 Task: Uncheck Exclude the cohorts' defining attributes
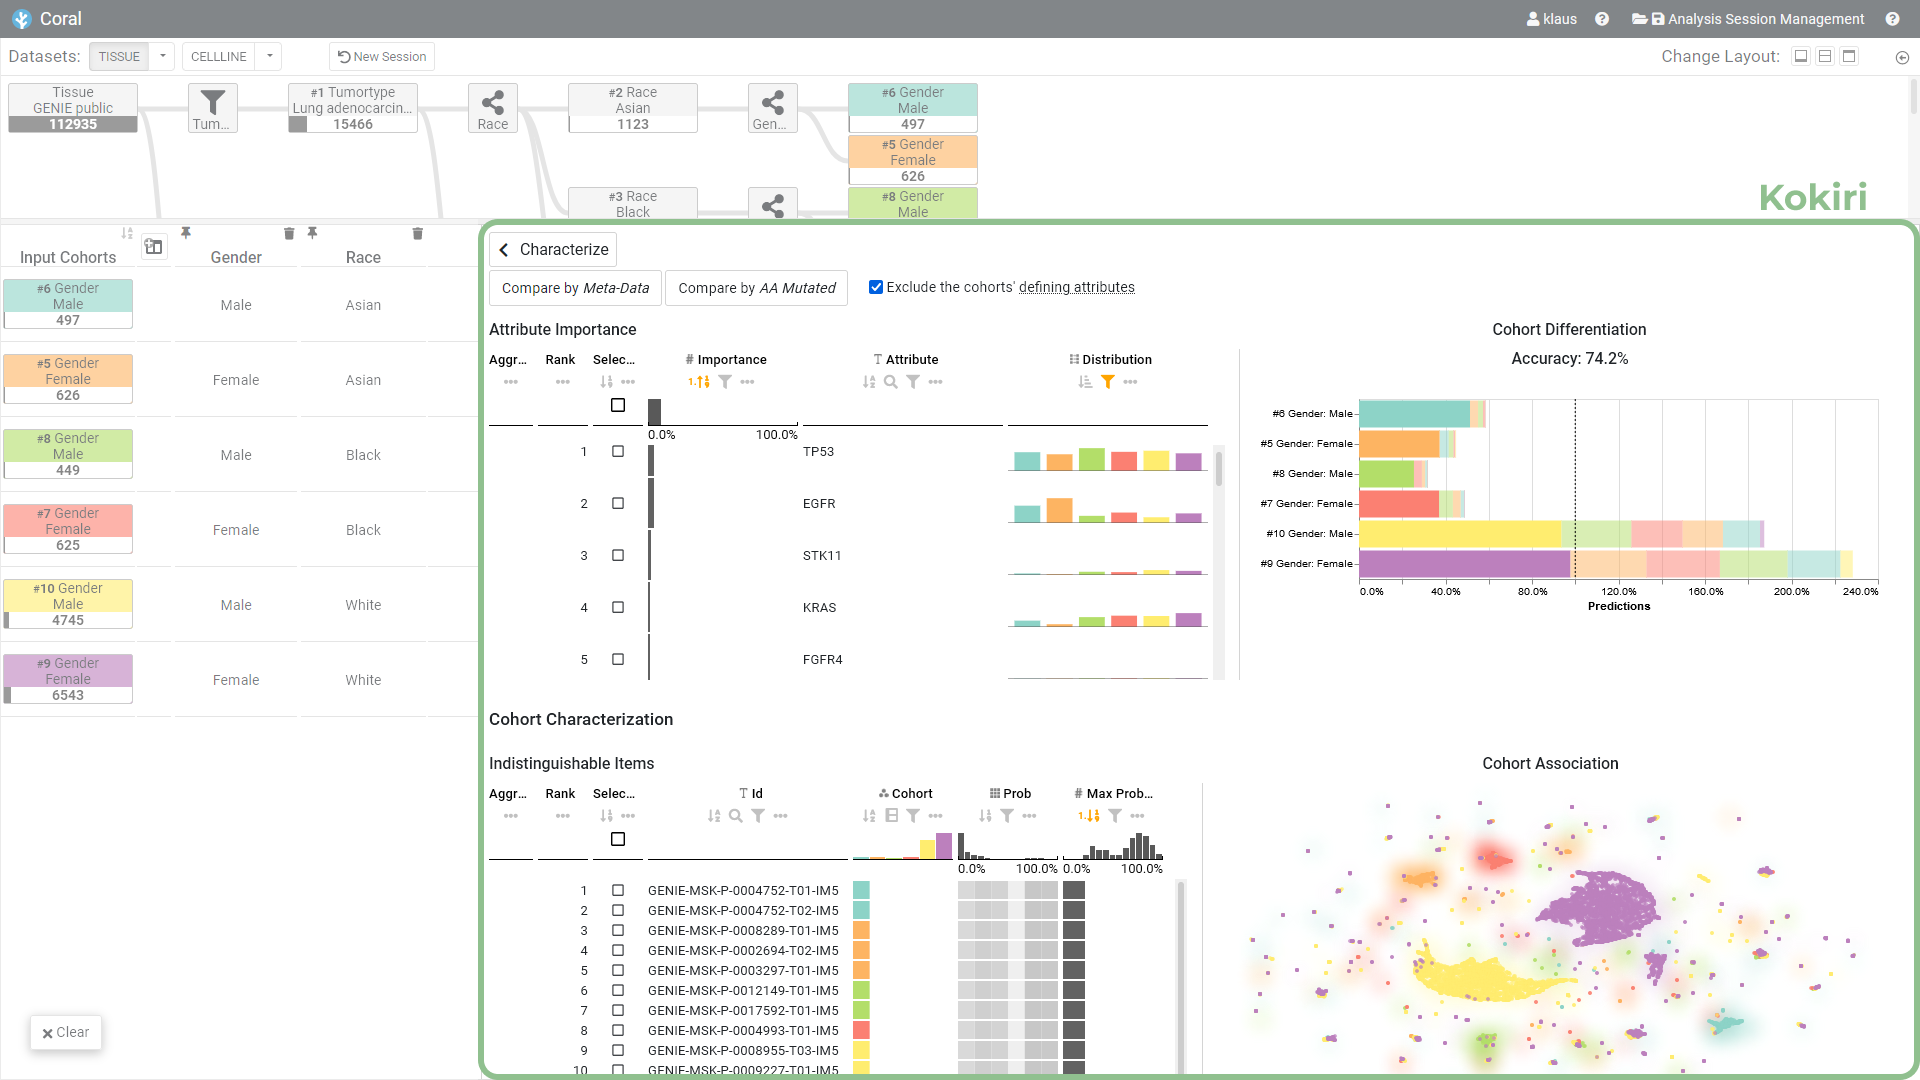[x=876, y=287]
